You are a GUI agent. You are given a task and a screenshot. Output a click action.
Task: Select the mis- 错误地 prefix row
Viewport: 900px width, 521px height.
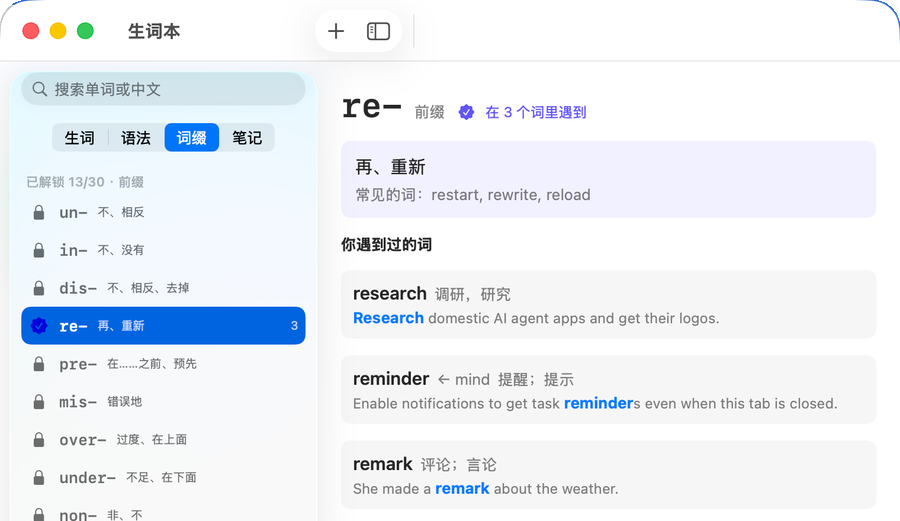tap(164, 402)
